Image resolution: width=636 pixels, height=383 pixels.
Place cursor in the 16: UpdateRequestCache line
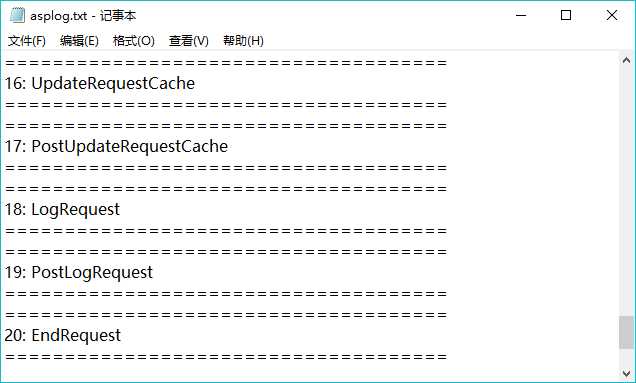(100, 83)
